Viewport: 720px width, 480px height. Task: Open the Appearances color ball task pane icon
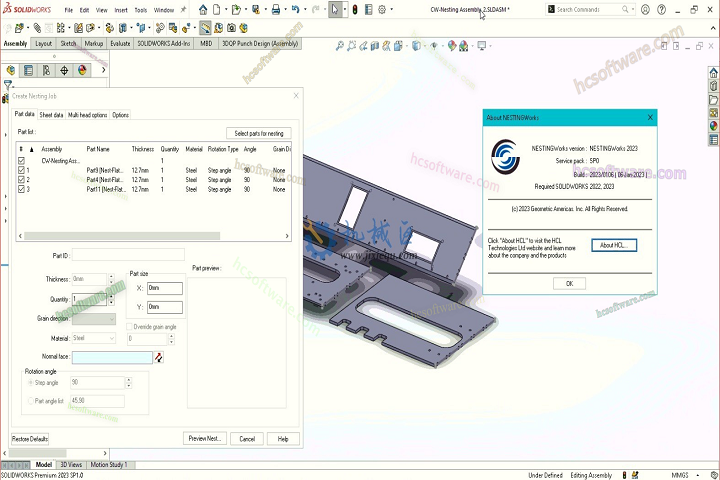tap(713, 126)
